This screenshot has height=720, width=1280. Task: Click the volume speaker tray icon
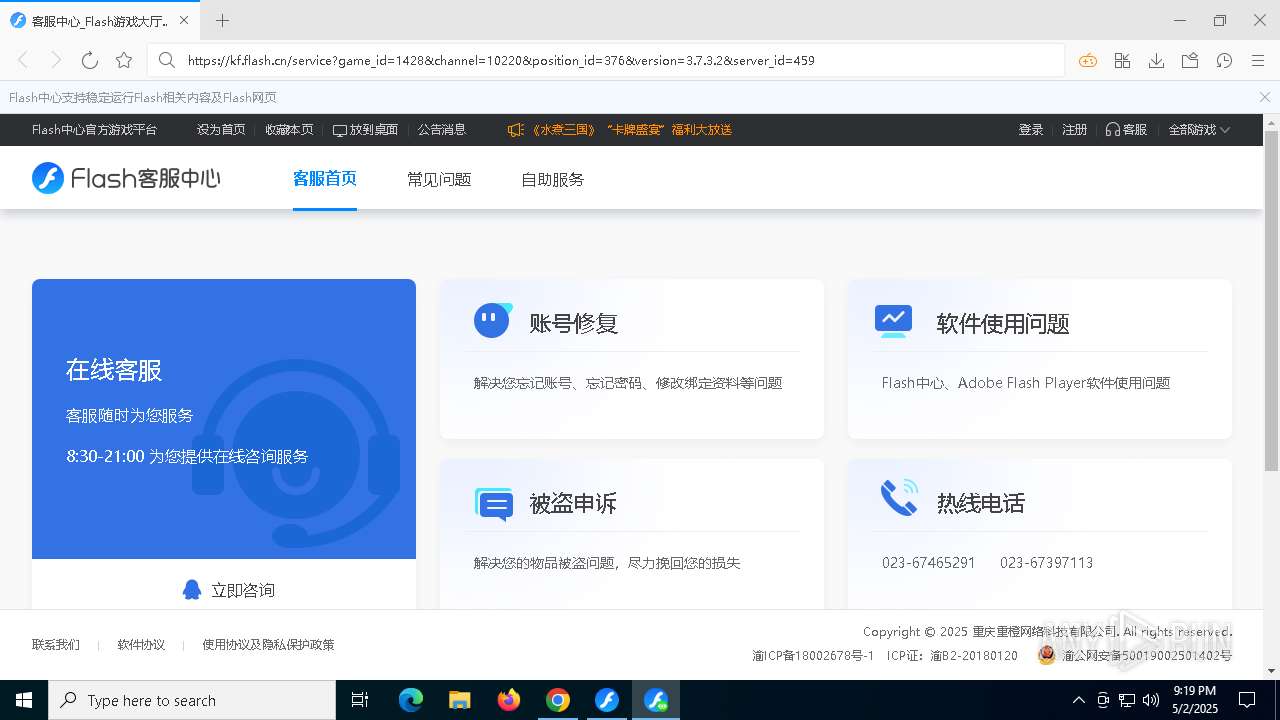[1150, 700]
